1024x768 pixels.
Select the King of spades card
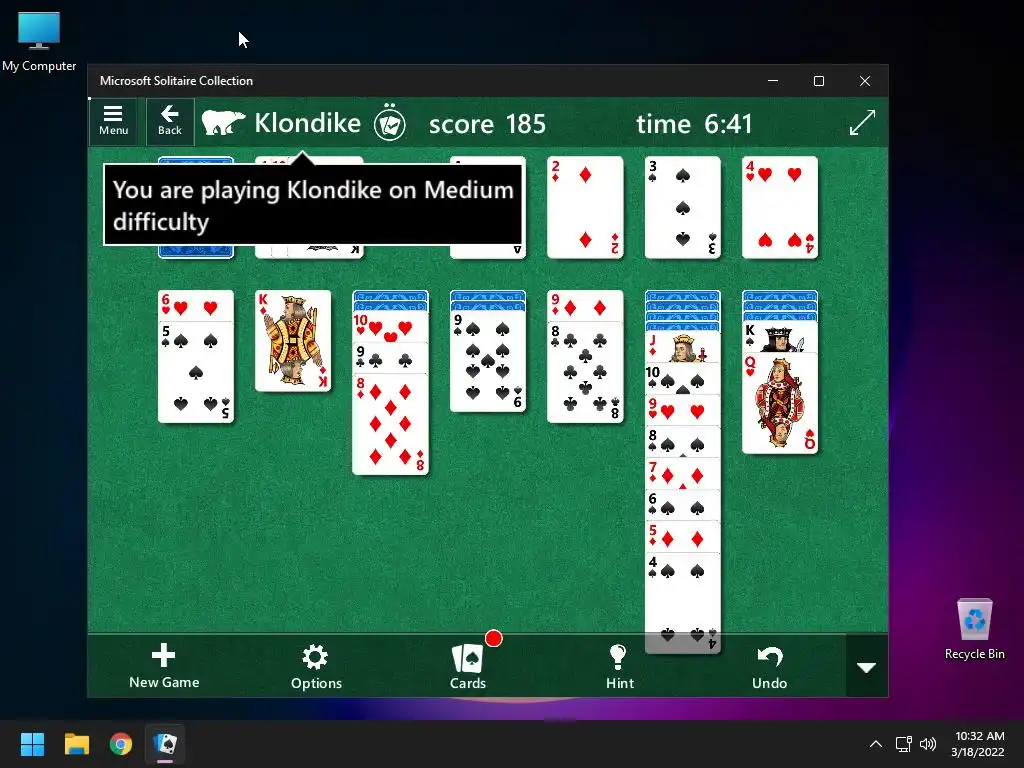[x=780, y=337]
